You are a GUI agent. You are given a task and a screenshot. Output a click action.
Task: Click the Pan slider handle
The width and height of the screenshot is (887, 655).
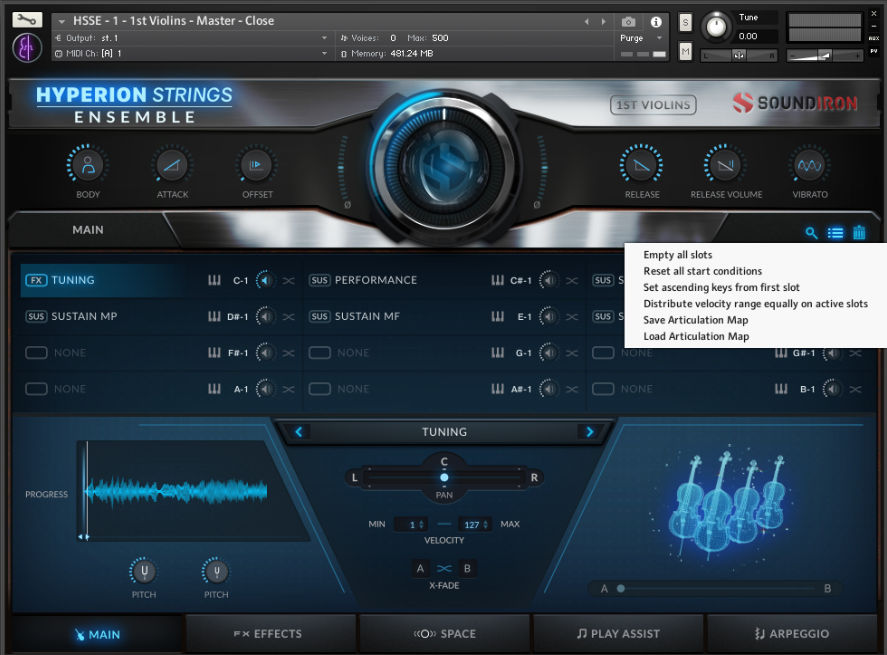point(444,477)
